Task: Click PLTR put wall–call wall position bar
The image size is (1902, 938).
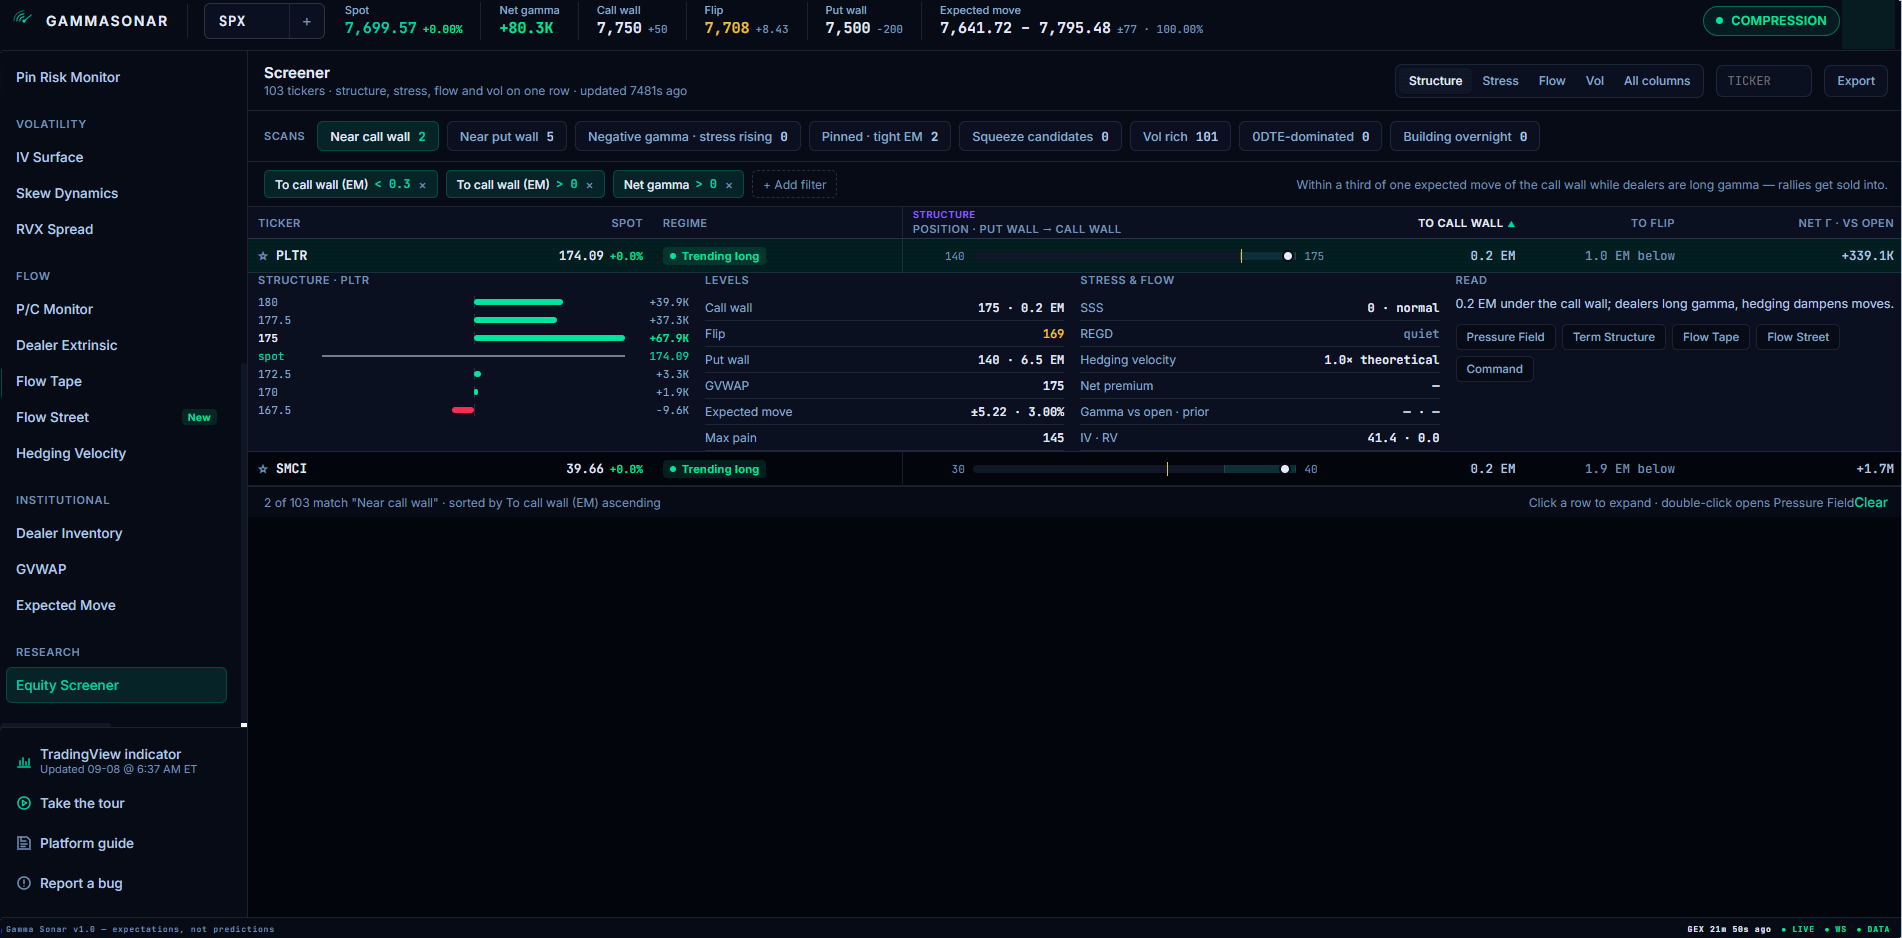Action: point(1135,256)
